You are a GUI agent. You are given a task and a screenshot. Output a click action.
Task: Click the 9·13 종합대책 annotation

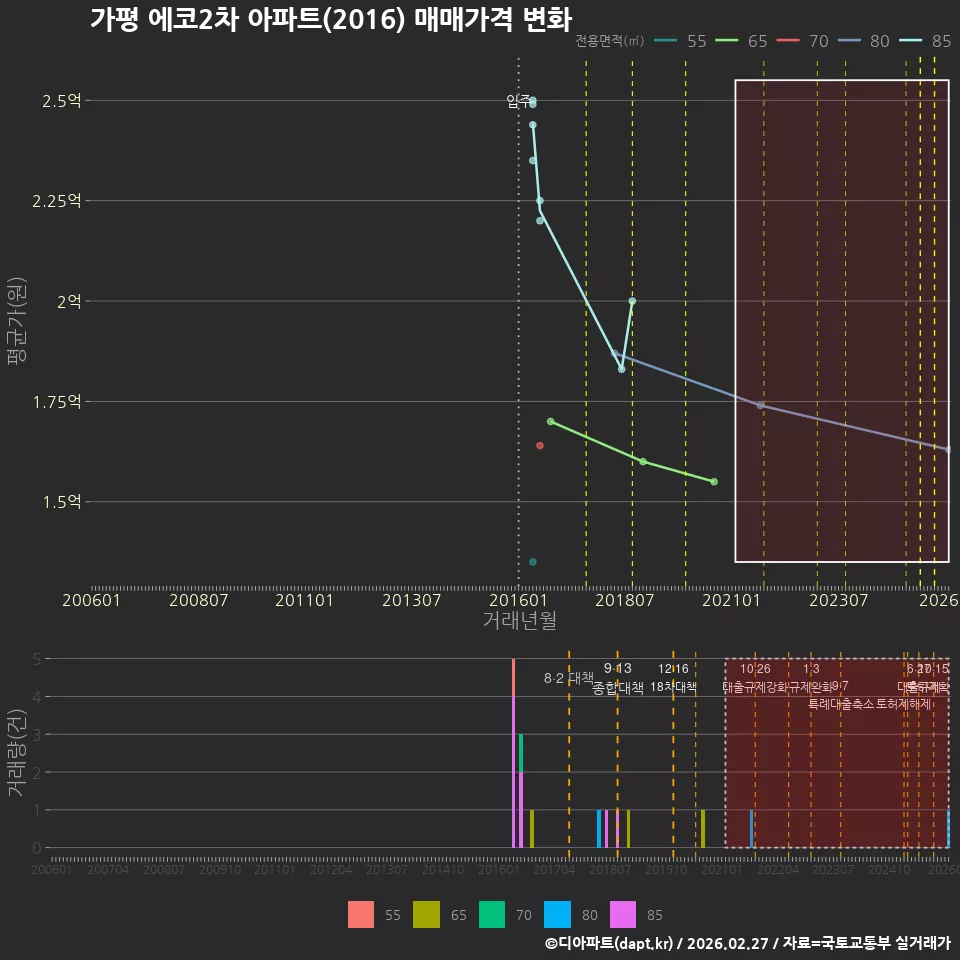(618, 678)
